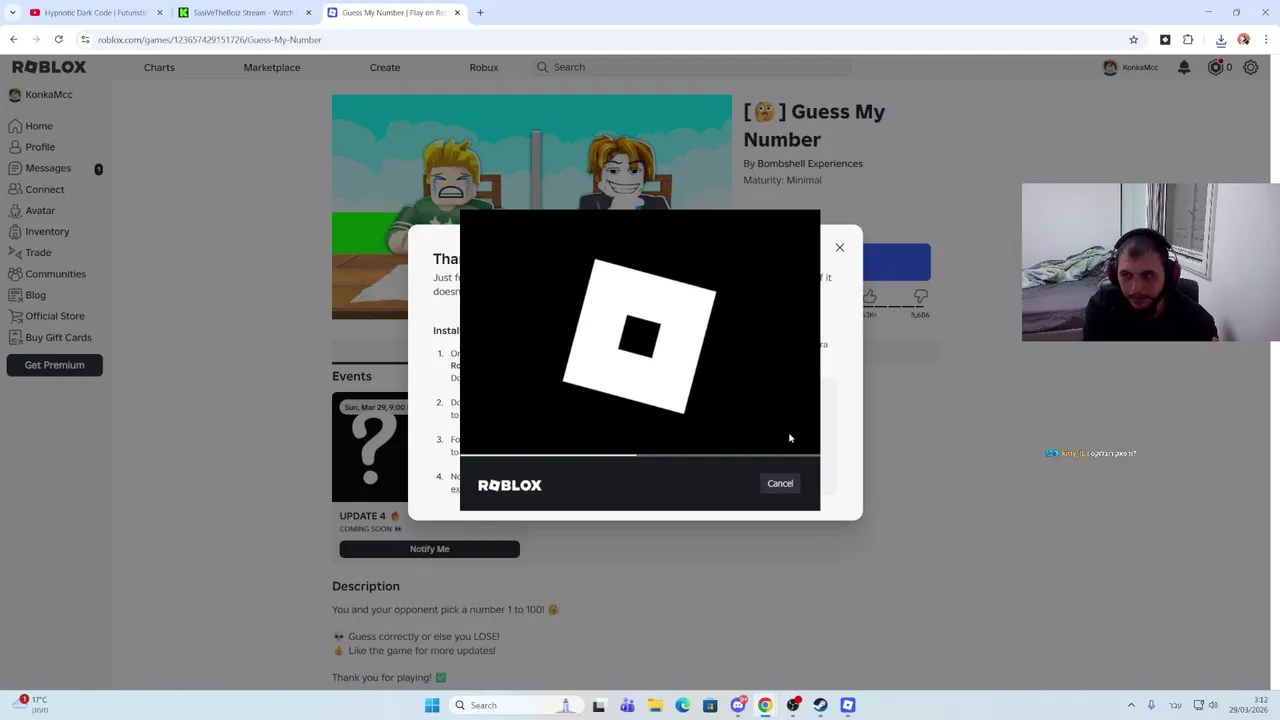Close the install instructions dialog
1280x720 pixels.
840,248
